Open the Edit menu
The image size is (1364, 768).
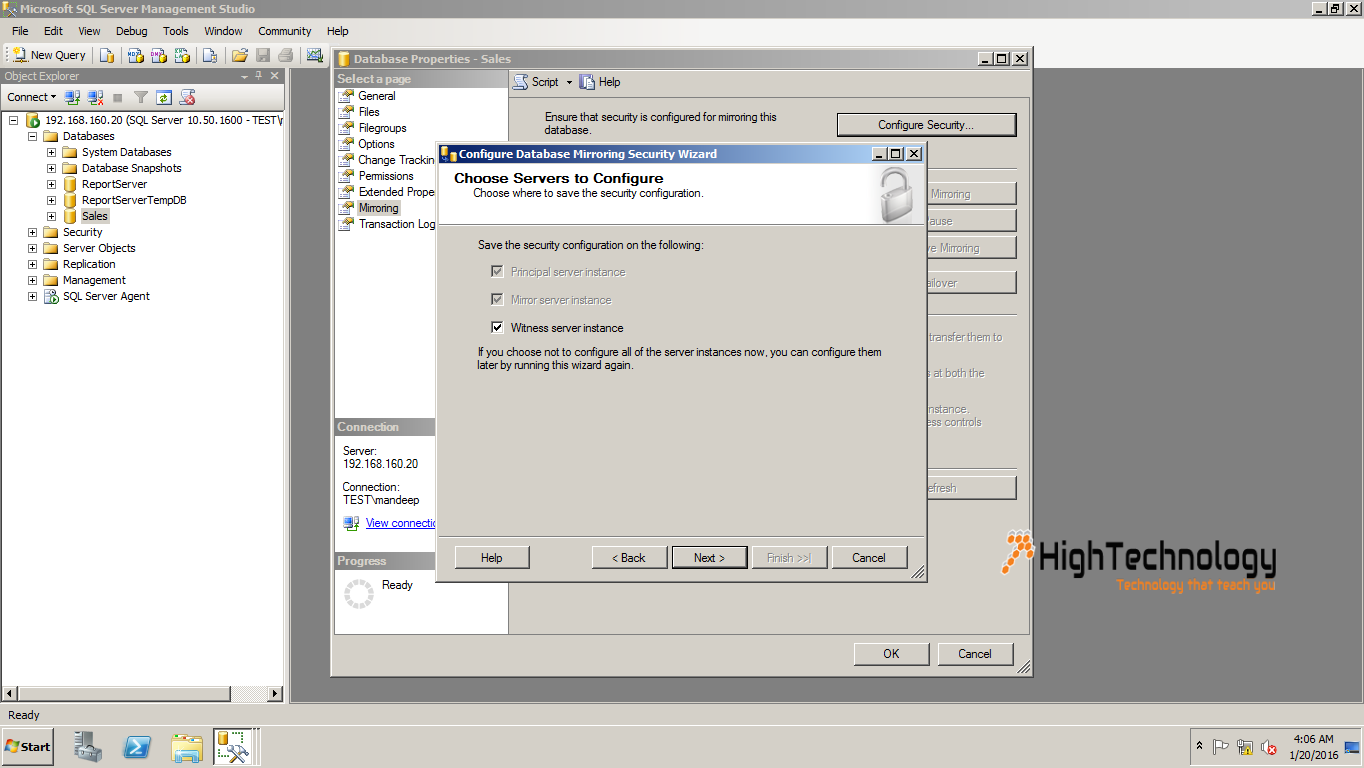(53, 31)
